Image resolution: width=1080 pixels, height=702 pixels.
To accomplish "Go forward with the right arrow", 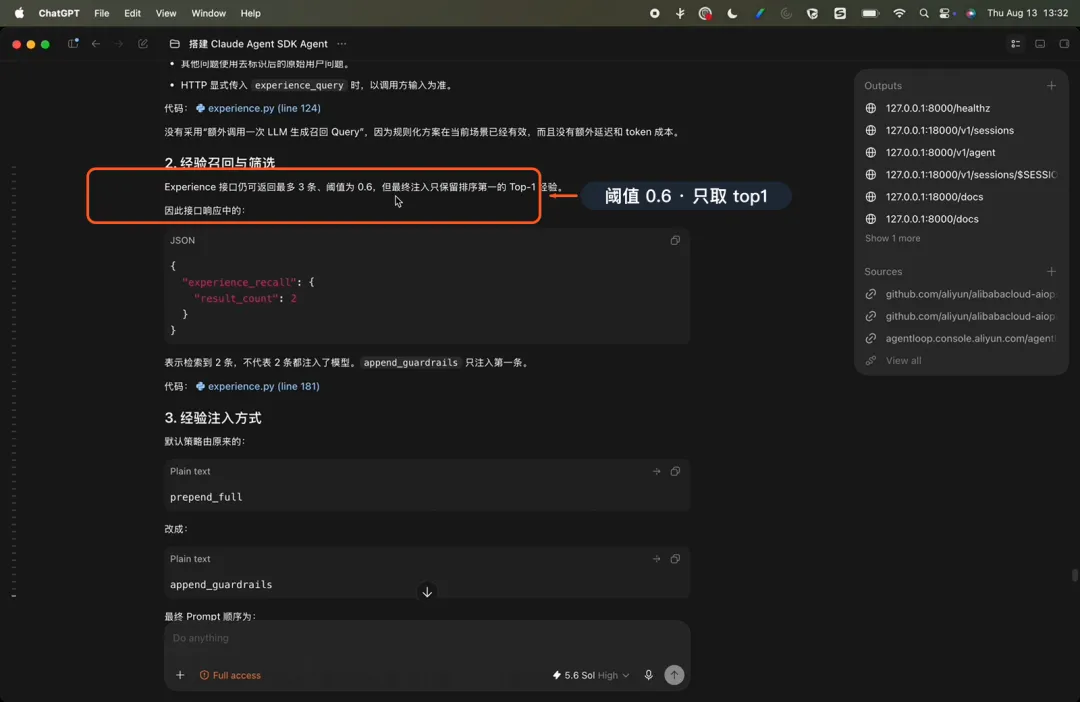I will [x=118, y=43].
